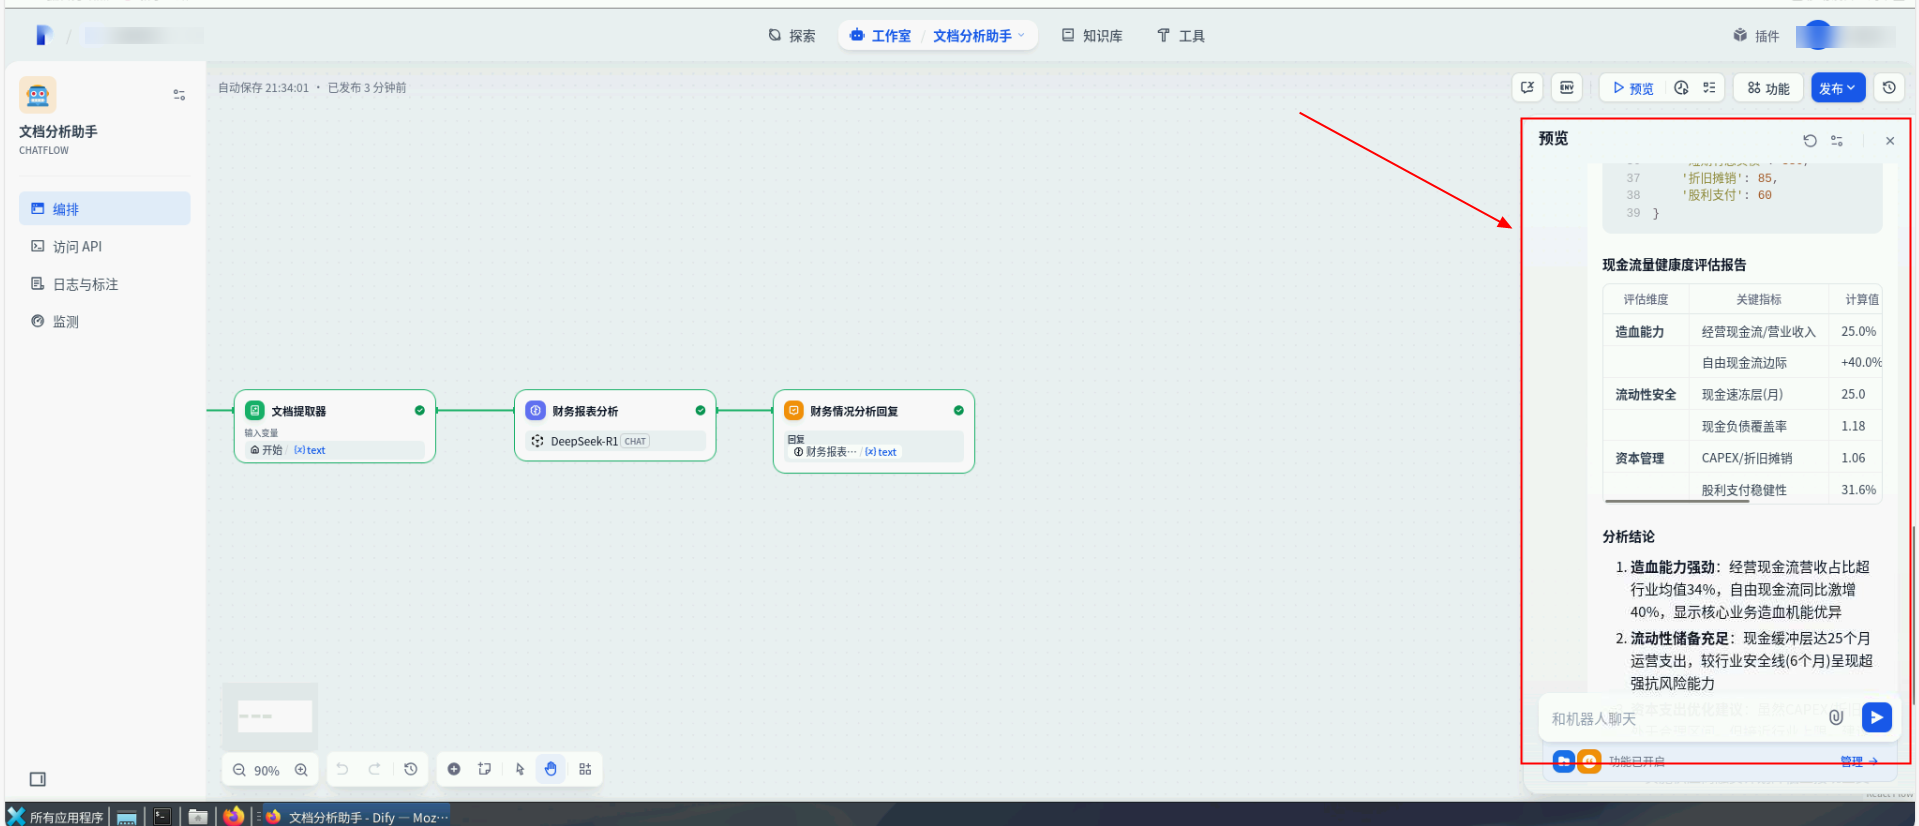Expand the 文档分析助手 app switcher dropdown
The image size is (1919, 826).
pyautogui.click(x=979, y=36)
